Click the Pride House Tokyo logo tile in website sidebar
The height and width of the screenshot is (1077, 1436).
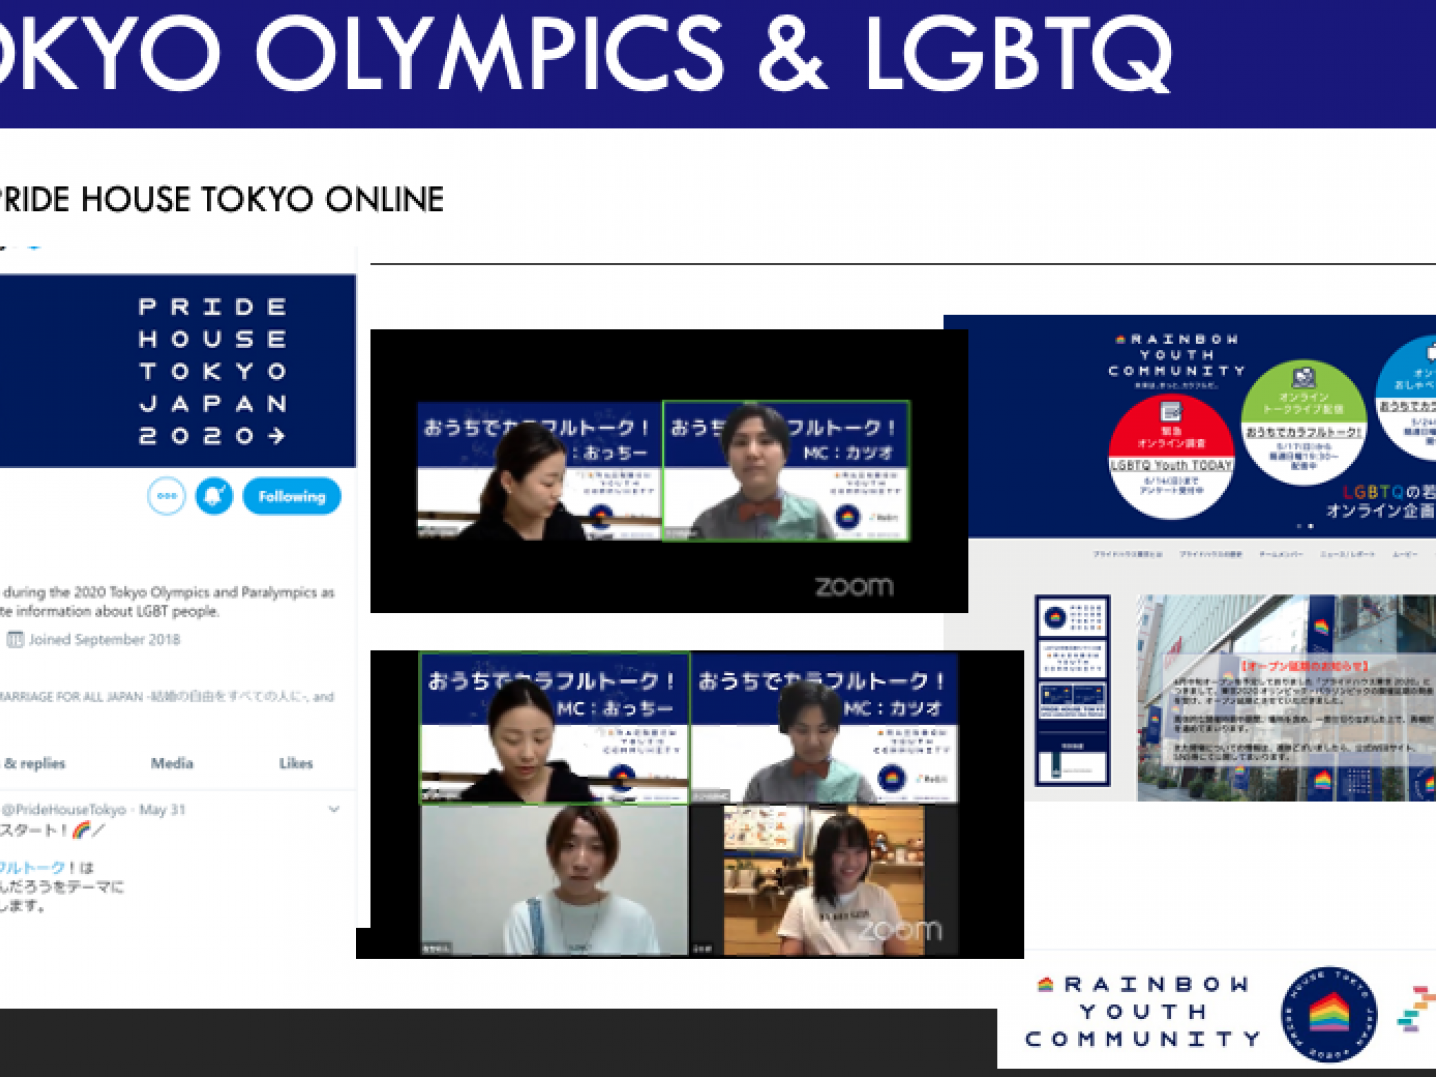[x=1072, y=618]
